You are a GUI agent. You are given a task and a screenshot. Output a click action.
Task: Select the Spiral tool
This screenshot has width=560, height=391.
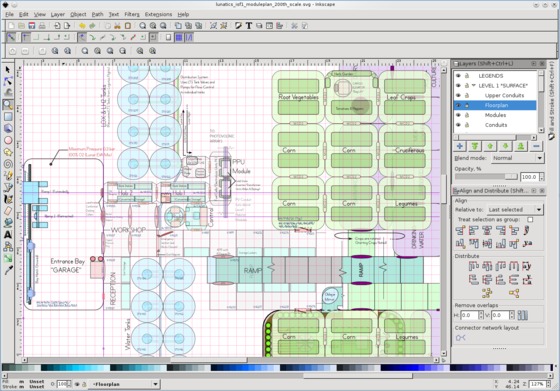click(x=8, y=164)
